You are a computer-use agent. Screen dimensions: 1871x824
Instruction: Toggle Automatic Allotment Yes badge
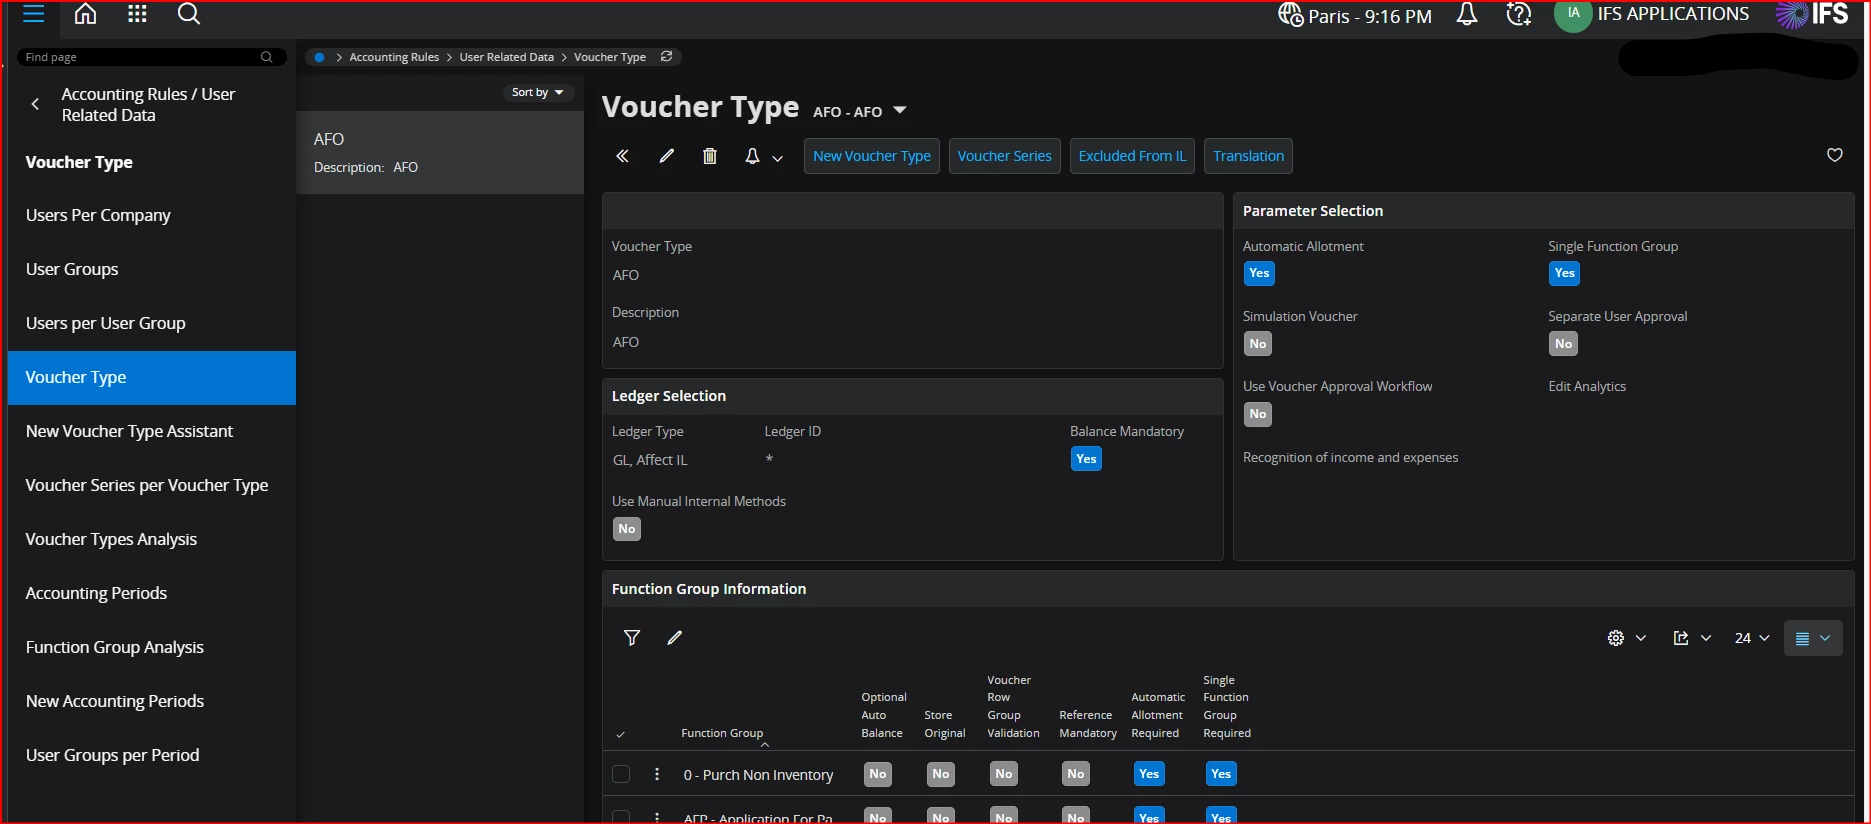[x=1259, y=273]
